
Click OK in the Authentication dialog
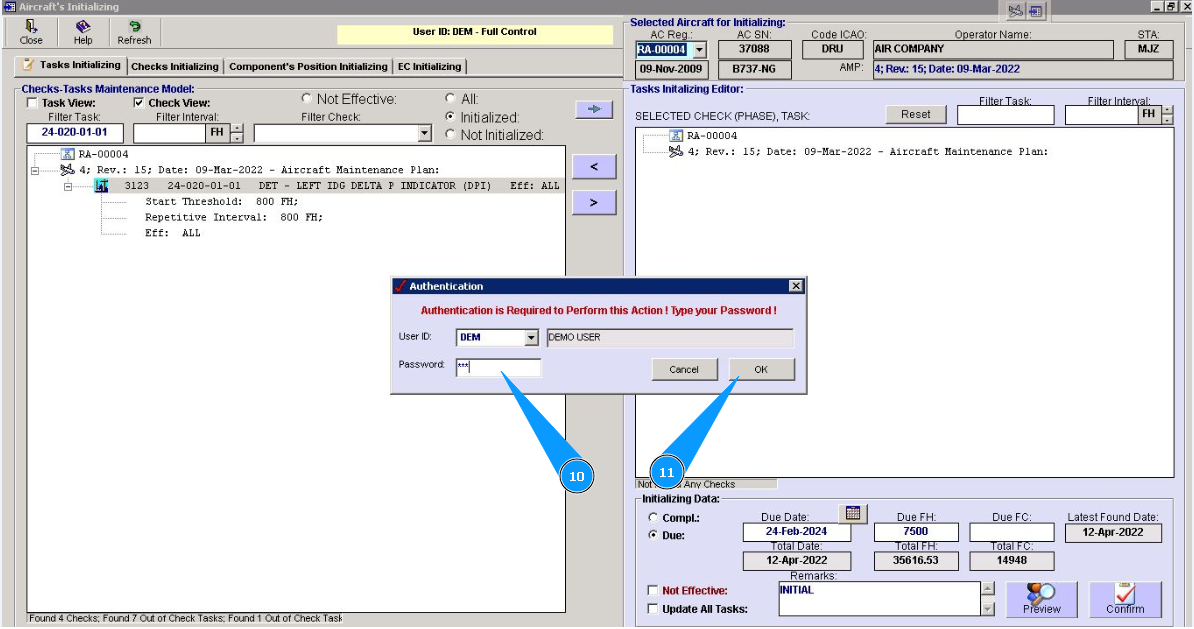click(x=761, y=369)
